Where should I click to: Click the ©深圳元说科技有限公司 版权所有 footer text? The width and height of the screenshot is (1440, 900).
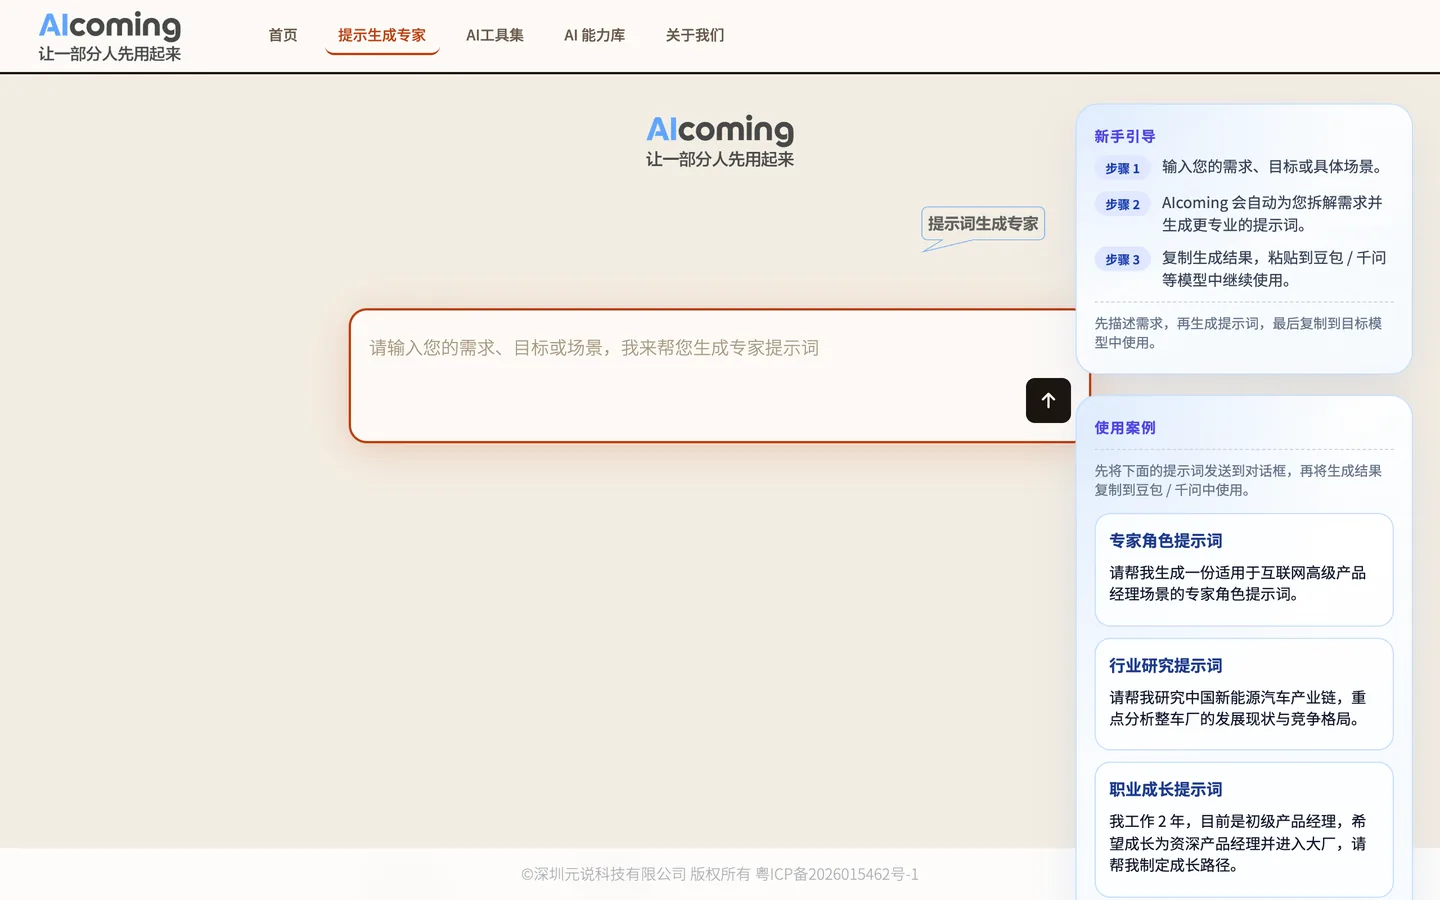click(x=635, y=874)
